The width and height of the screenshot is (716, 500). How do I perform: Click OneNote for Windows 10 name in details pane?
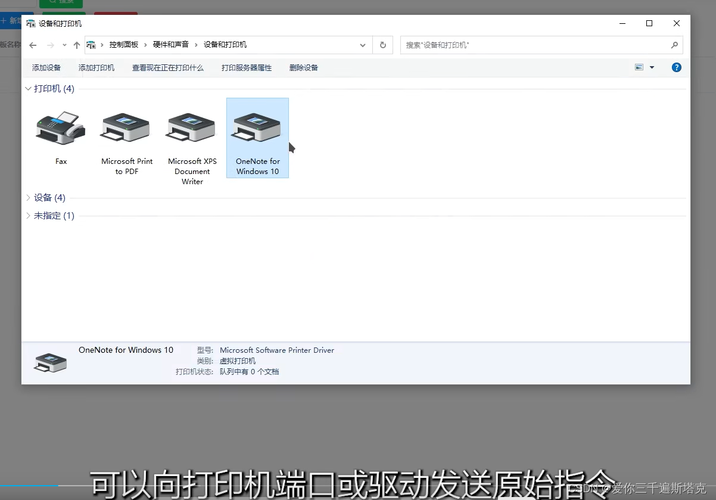[x=126, y=350]
